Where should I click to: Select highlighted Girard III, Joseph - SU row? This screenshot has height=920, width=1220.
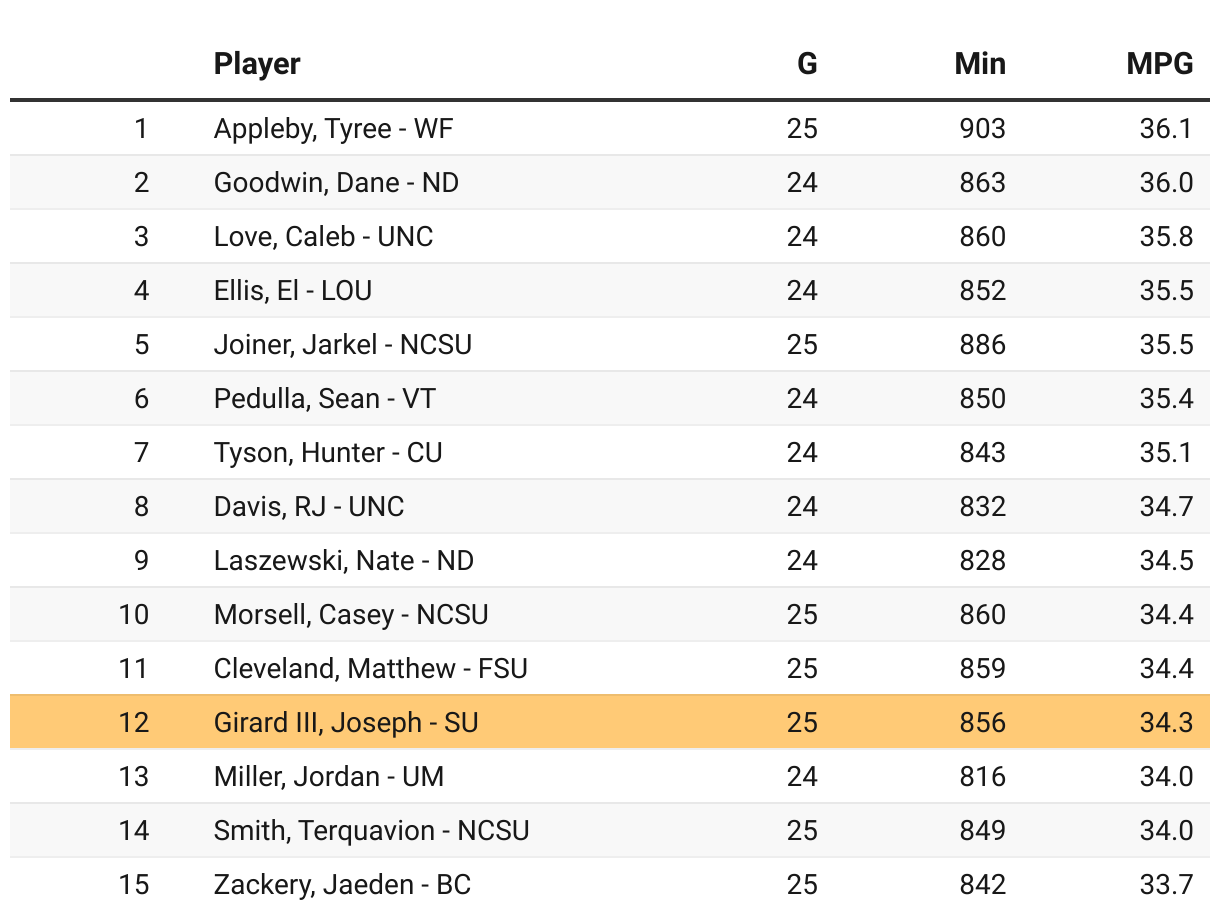[346, 722]
